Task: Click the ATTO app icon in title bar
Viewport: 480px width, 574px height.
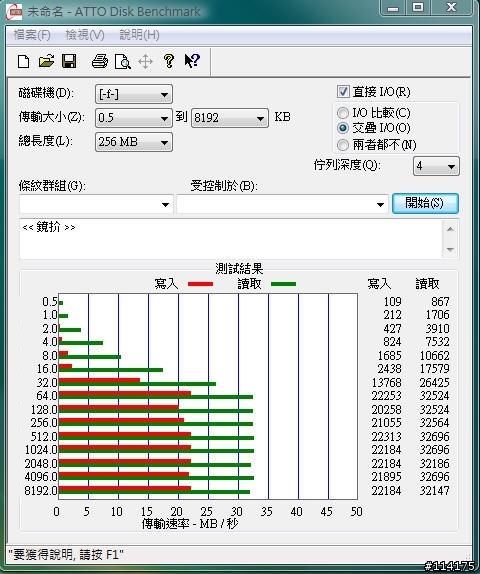Action: (x=14, y=12)
